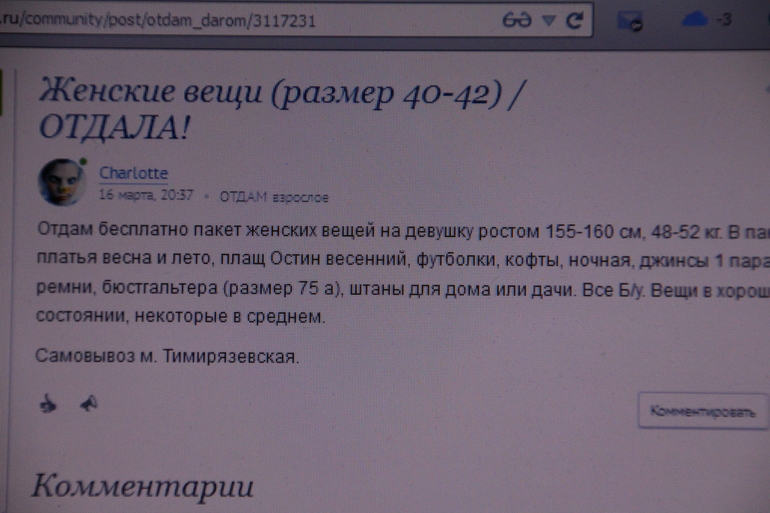The height and width of the screenshot is (513, 770).
Task: Click the blue cloud weather icon
Action: point(694,19)
